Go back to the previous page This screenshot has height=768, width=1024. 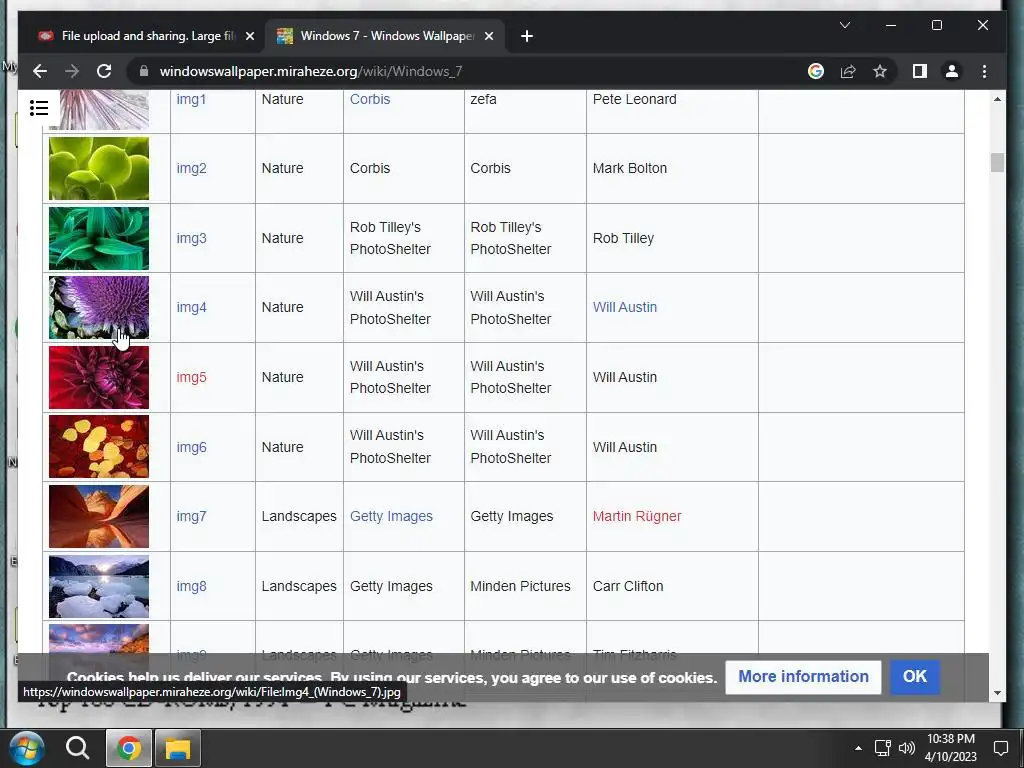pyautogui.click(x=40, y=71)
